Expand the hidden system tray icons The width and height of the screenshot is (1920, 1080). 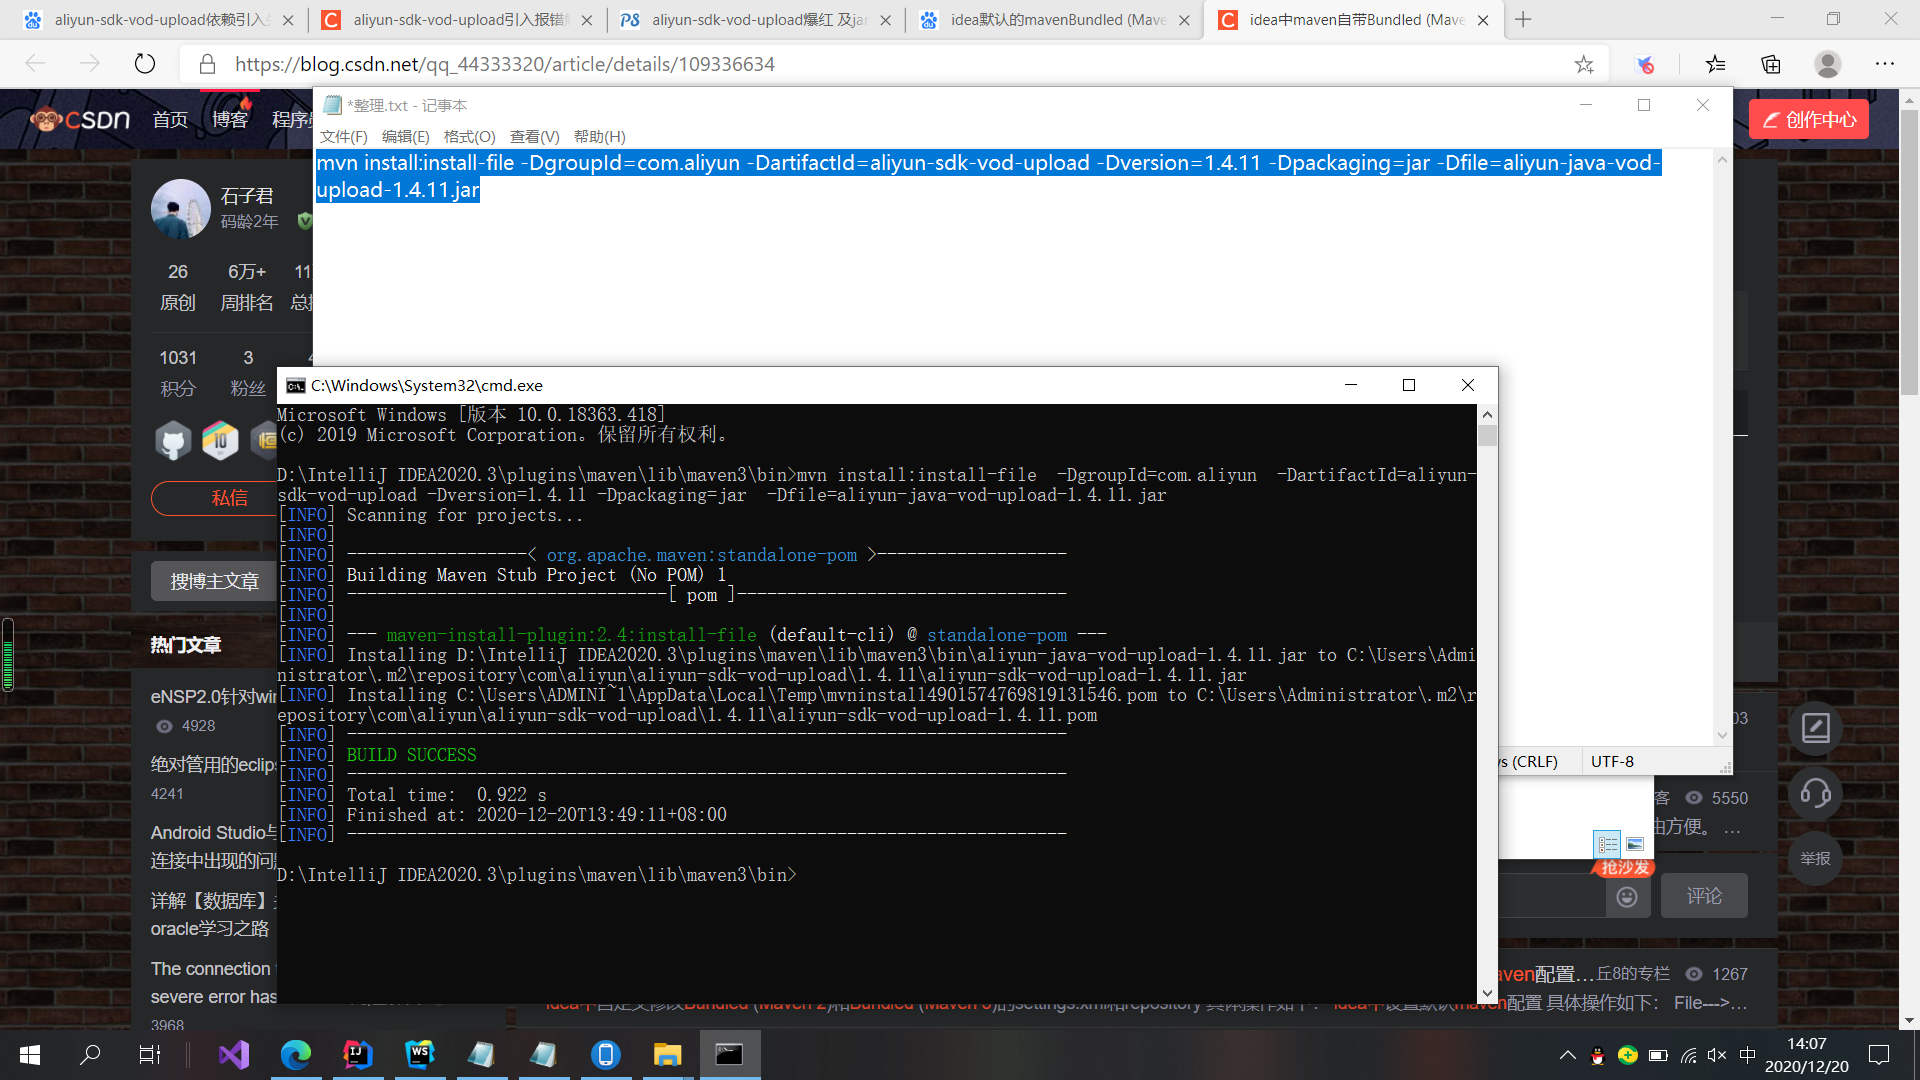click(1567, 1055)
